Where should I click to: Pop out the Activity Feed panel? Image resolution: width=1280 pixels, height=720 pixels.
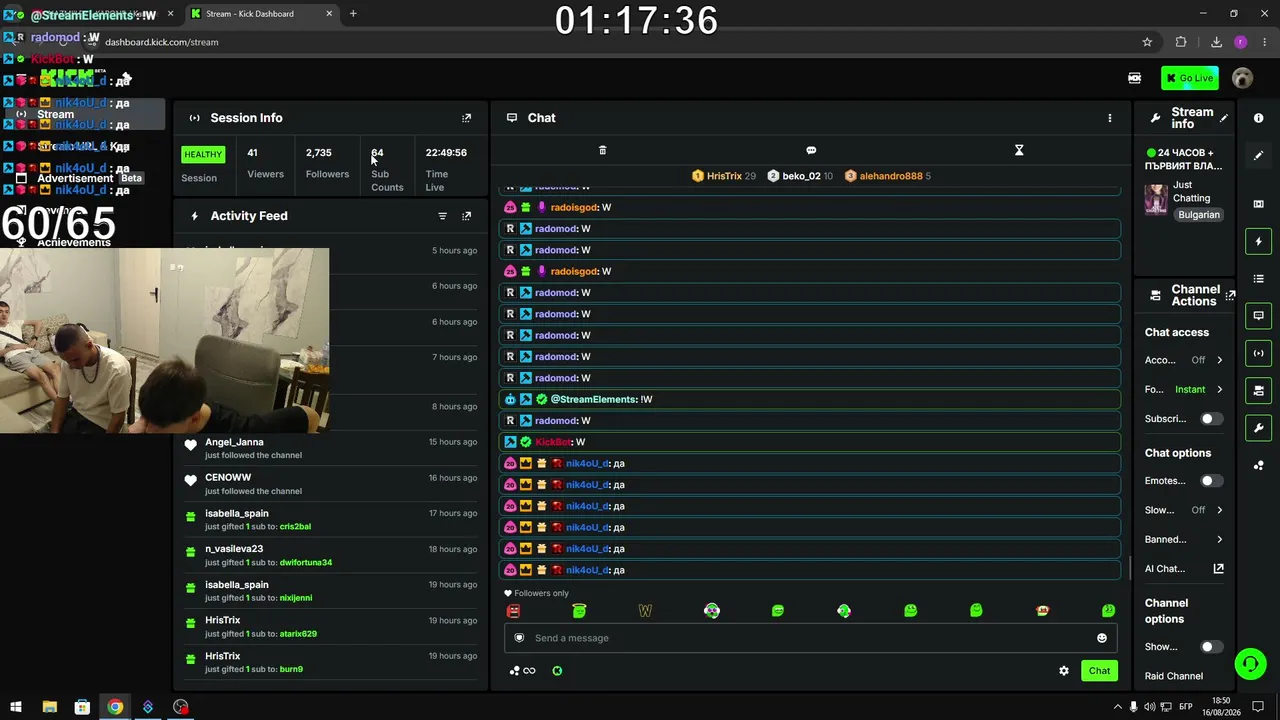coord(466,216)
